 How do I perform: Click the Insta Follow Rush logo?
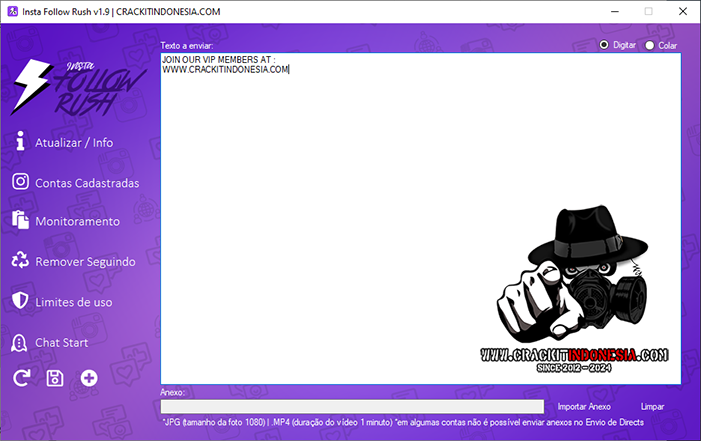[75, 88]
